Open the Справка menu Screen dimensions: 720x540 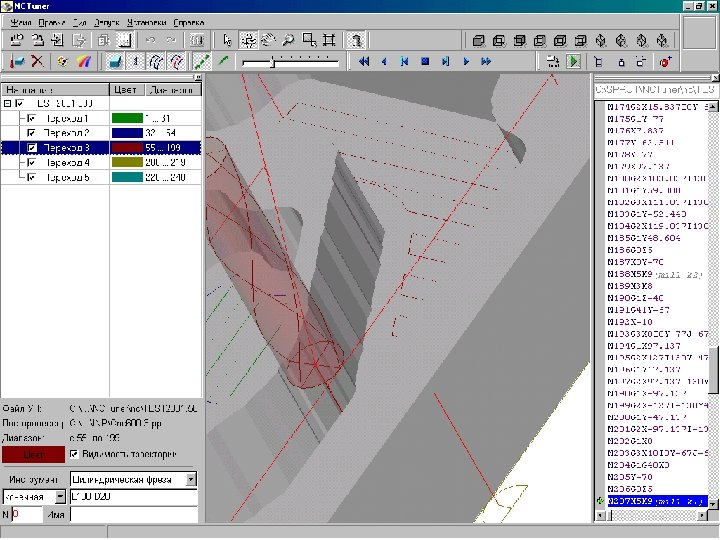pyautogui.click(x=189, y=21)
